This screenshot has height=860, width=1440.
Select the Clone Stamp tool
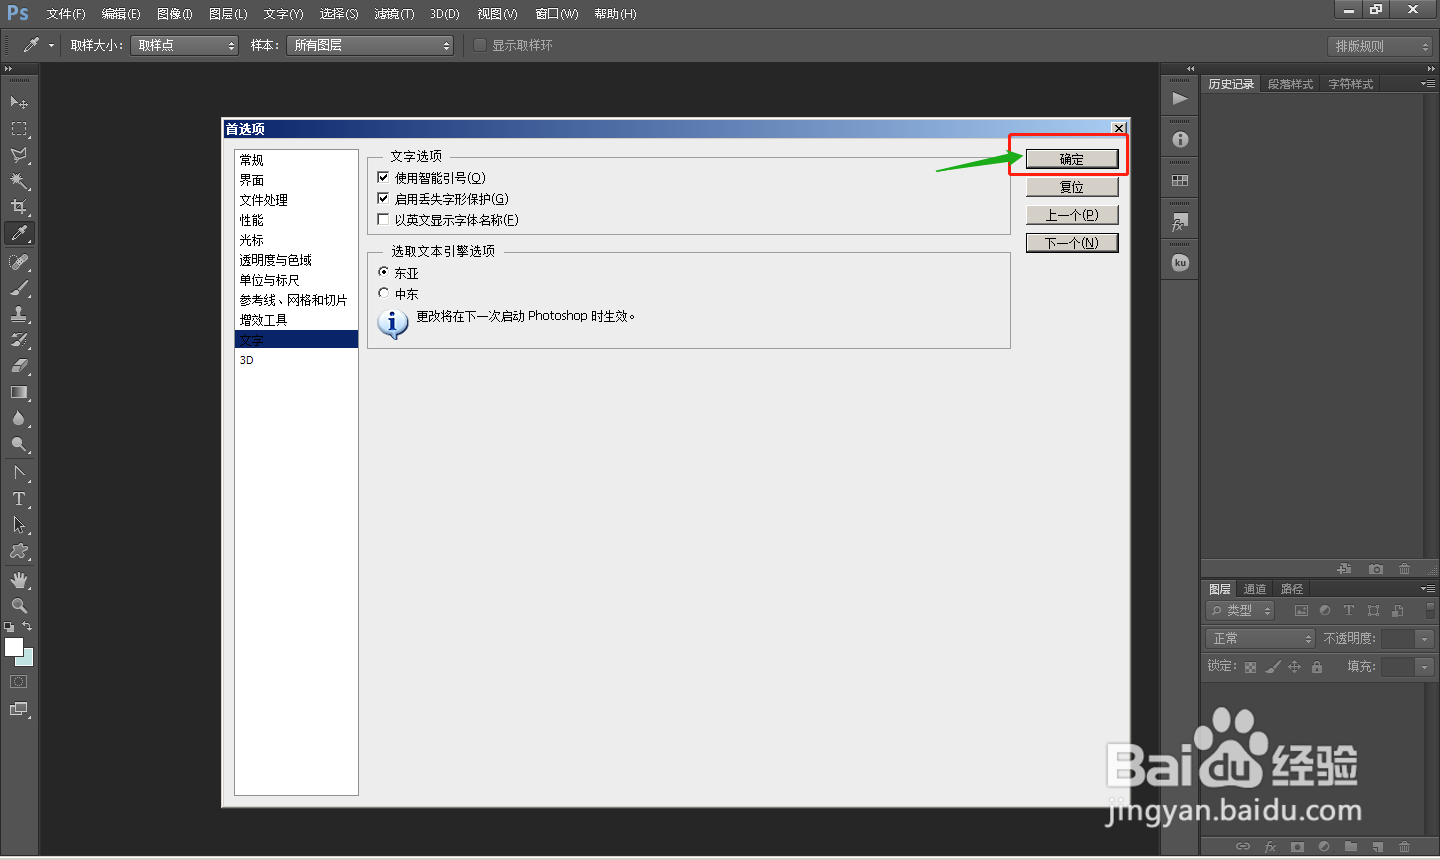tap(19, 314)
